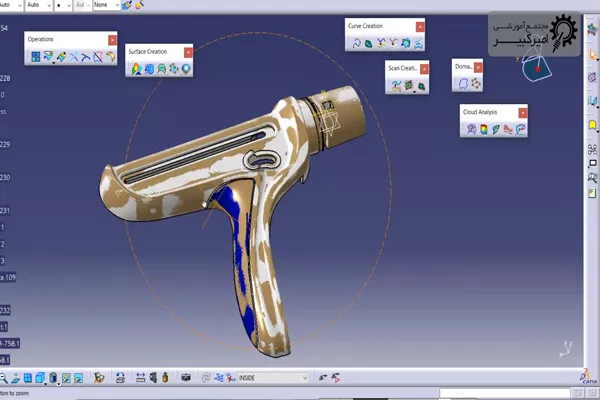Click the Surfaces Network icon in Surface Creation
The image size is (600, 400).
point(174,69)
